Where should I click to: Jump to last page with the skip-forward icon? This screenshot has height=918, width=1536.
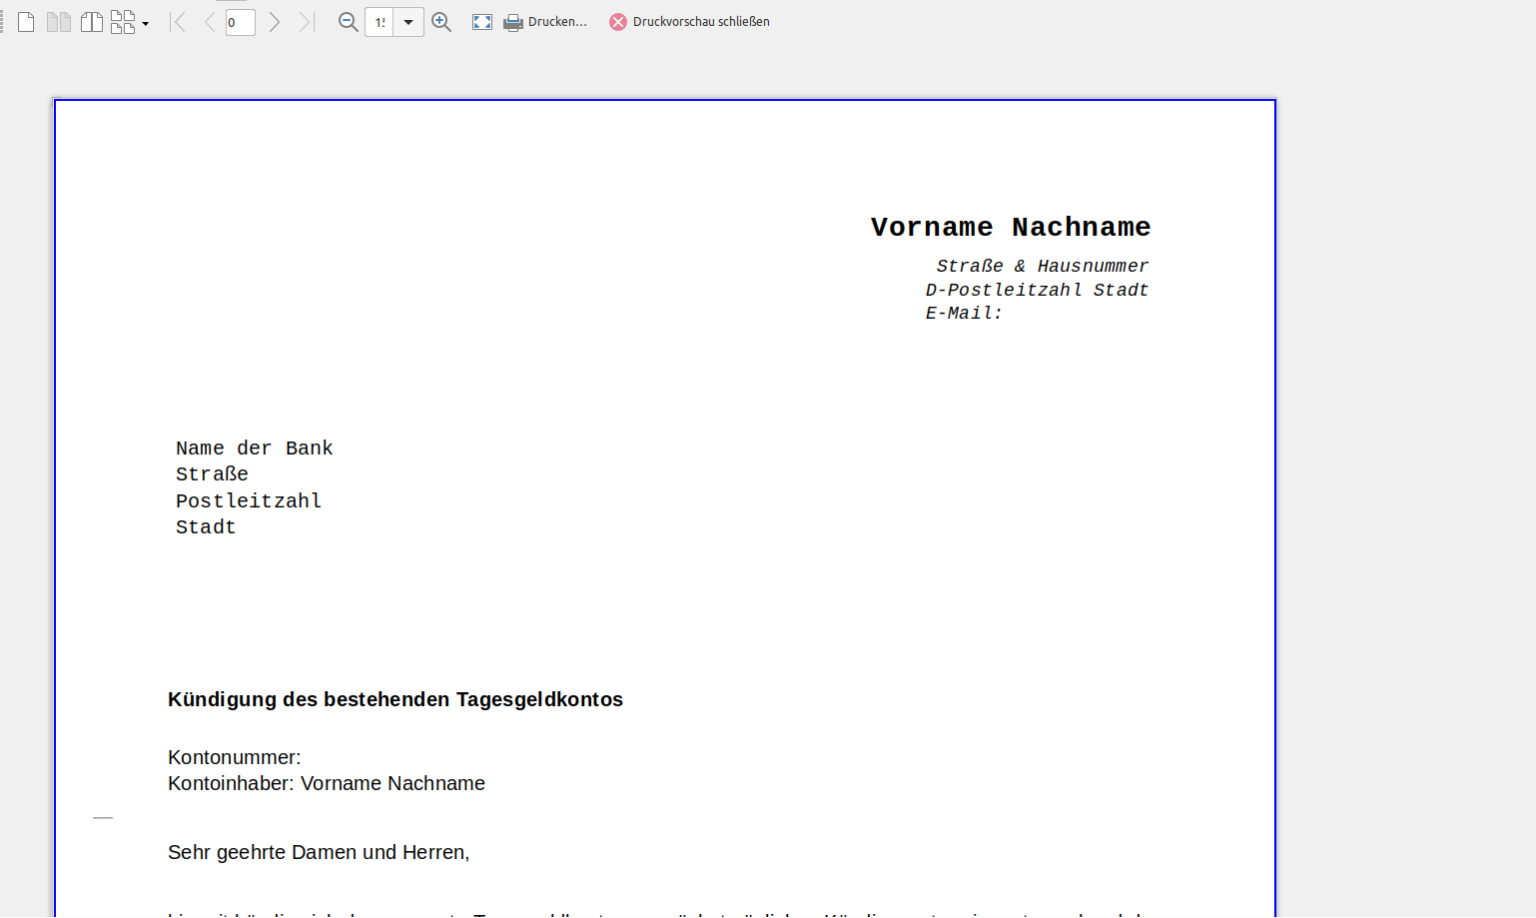306,21
